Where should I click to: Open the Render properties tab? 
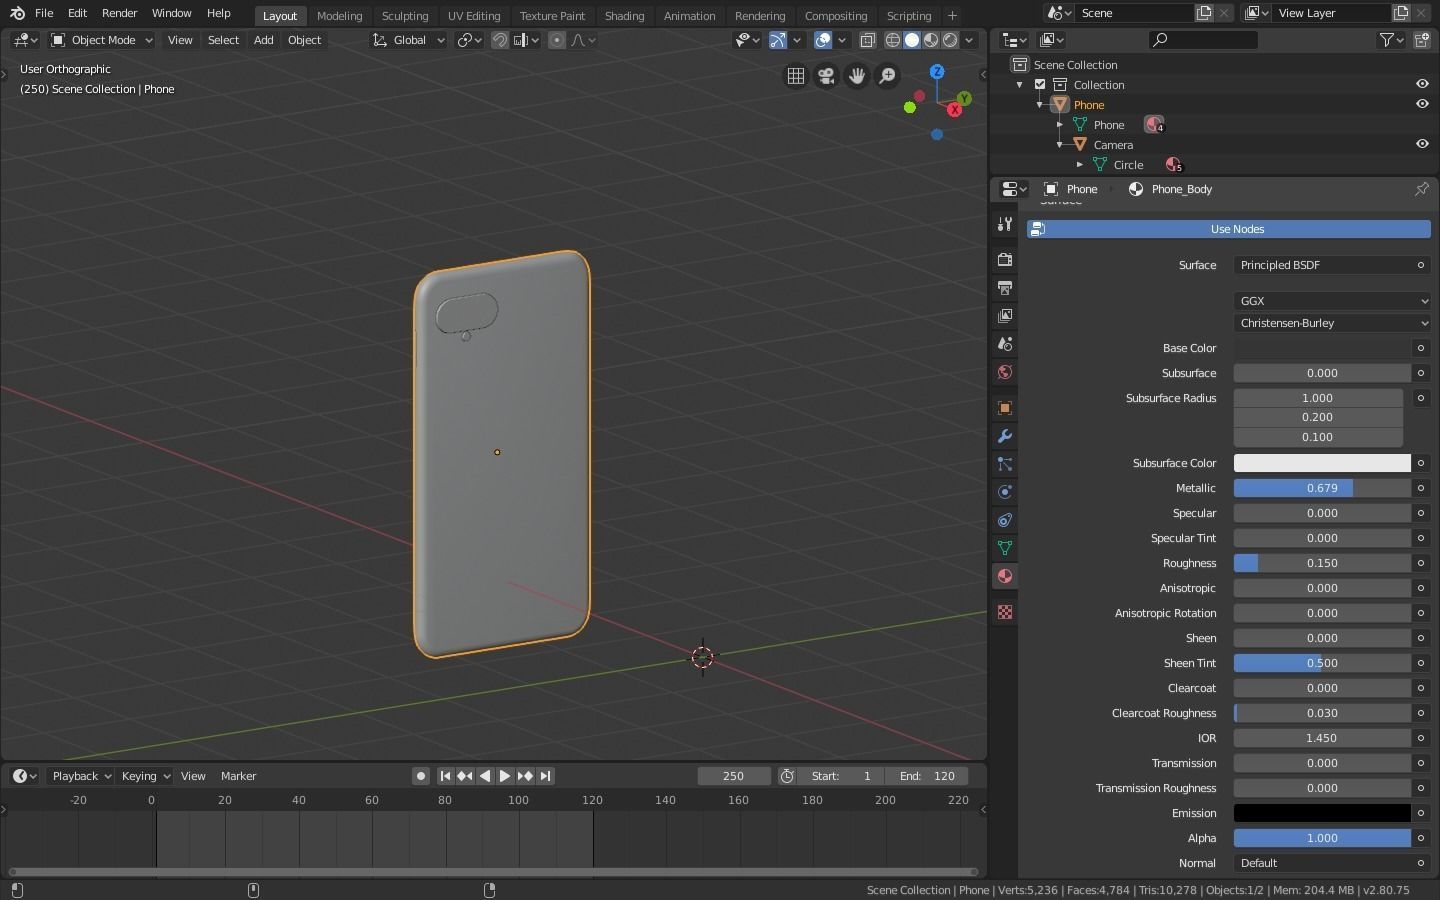1005,260
